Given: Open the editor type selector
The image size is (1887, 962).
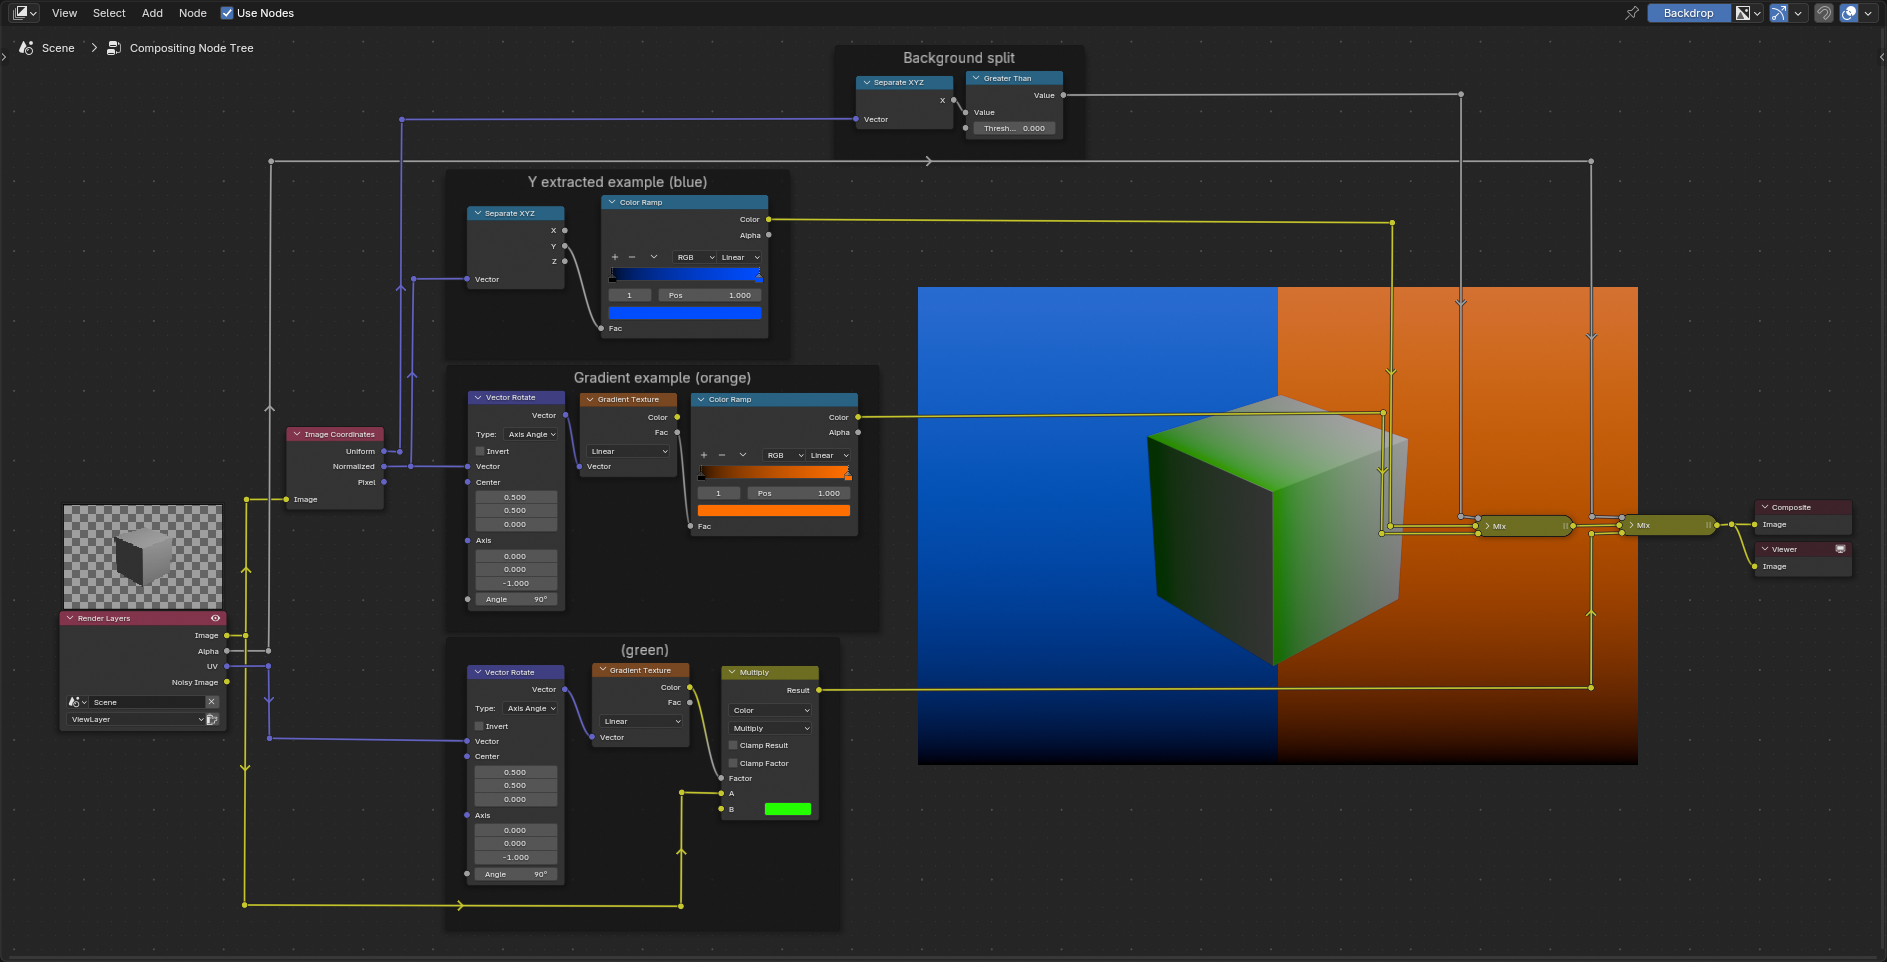Looking at the screenshot, I should click(x=25, y=13).
